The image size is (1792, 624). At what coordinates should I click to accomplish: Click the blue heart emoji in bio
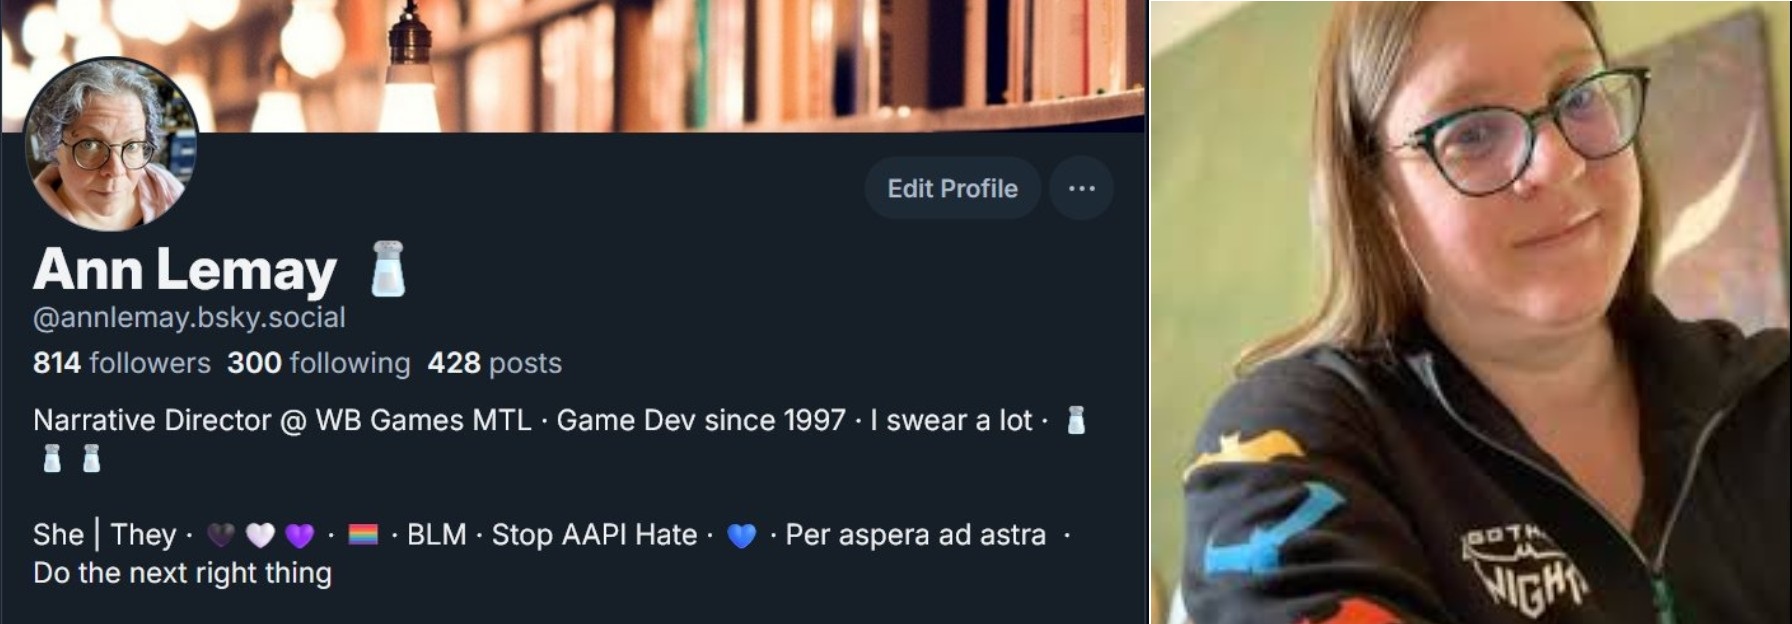(741, 536)
